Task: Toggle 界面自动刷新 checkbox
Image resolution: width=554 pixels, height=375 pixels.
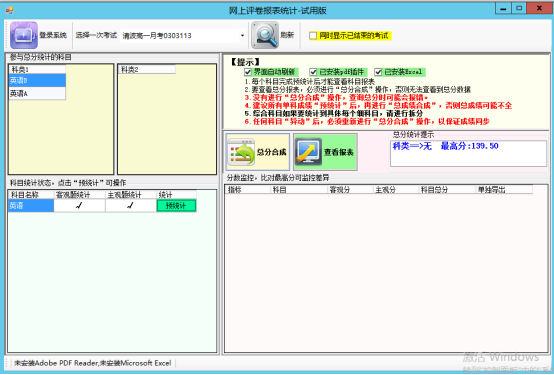Action: 248,72
